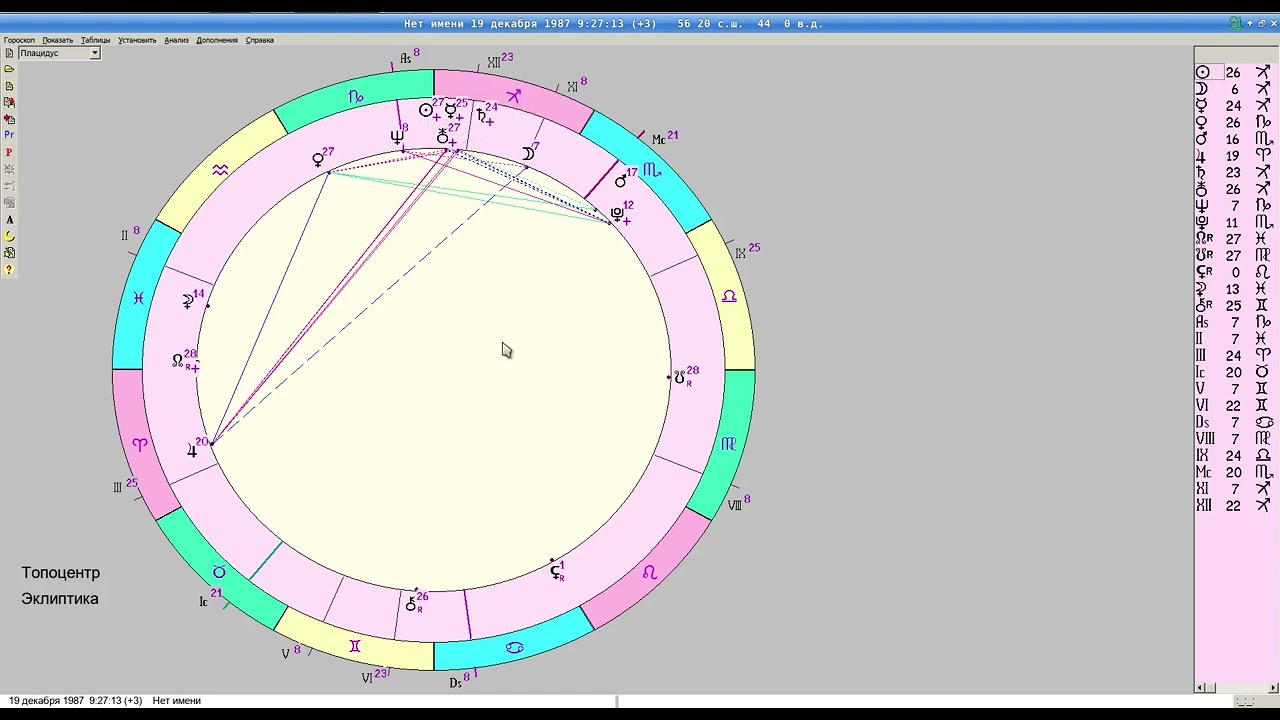Image resolution: width=1280 pixels, height=720 pixels.
Task: Select the Moon glyph at 7 in chart
Action: tap(526, 154)
